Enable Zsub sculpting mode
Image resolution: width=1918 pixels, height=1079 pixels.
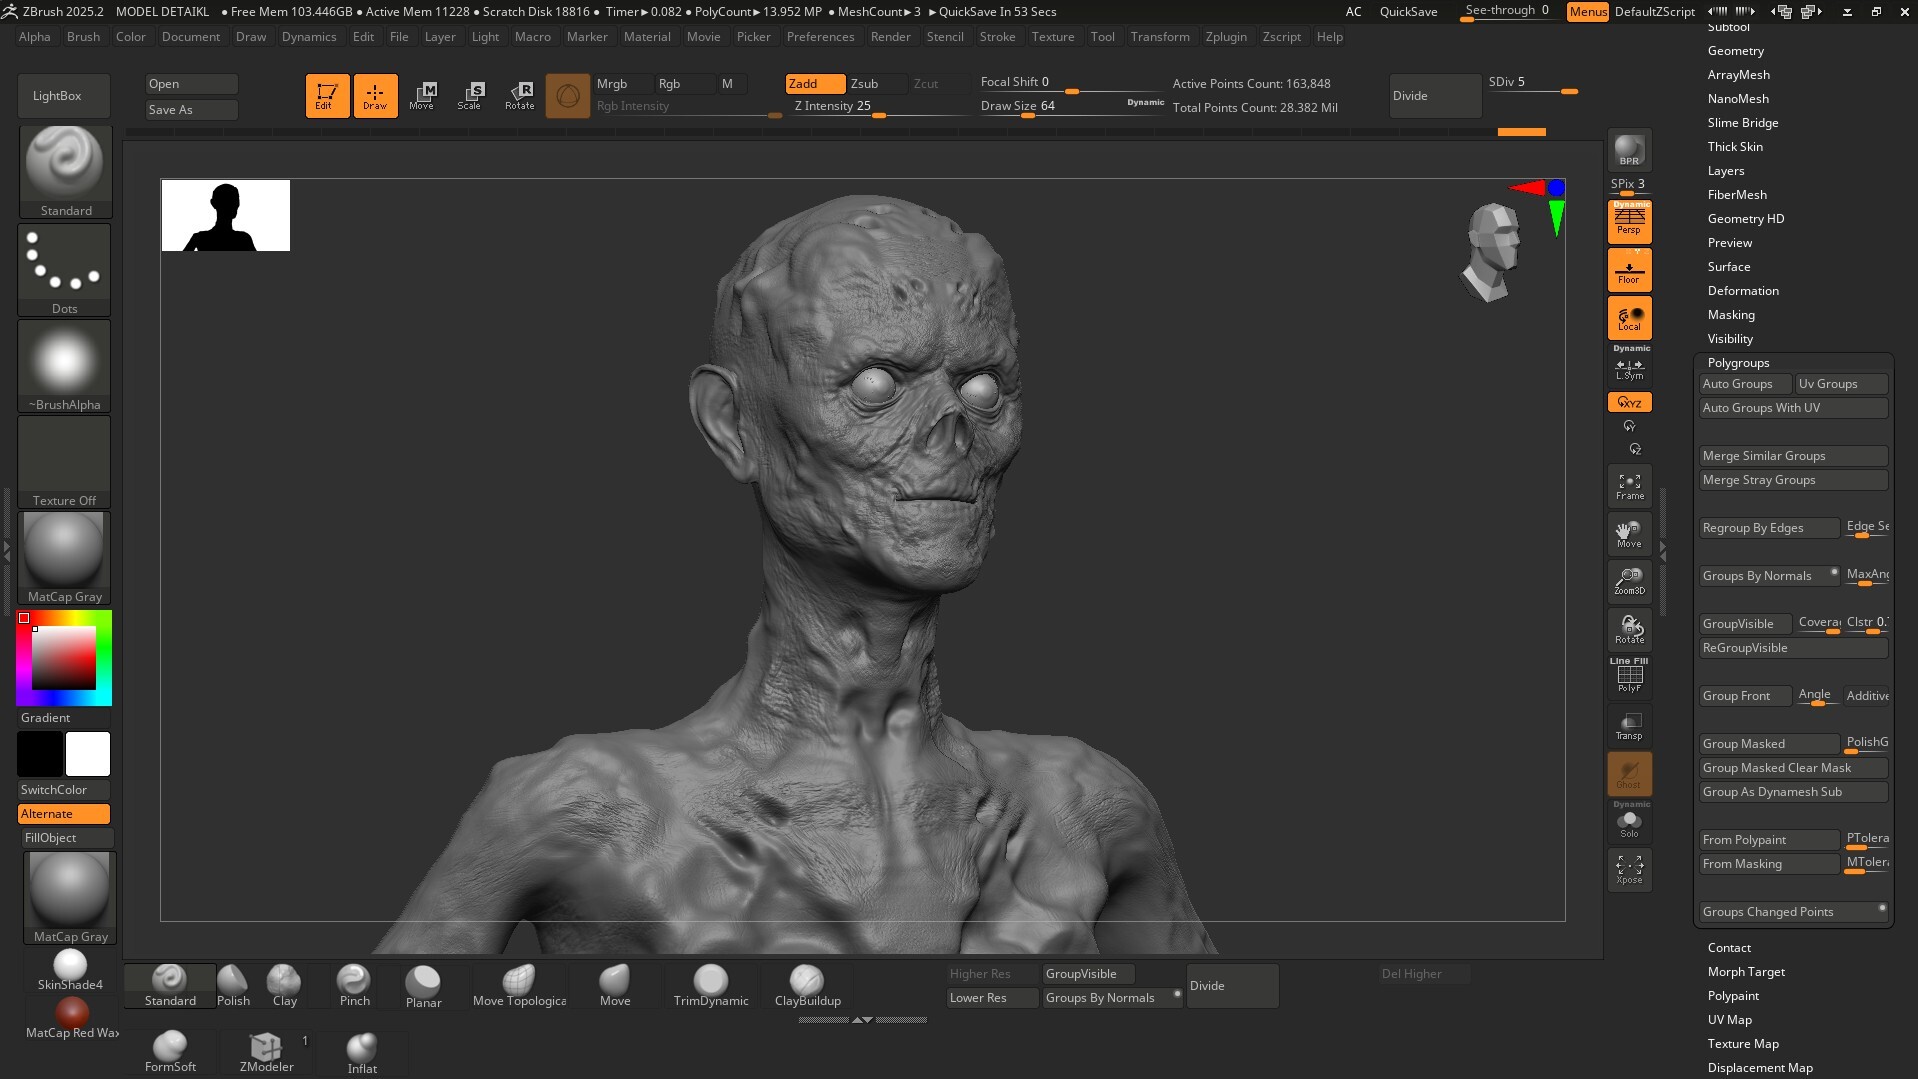click(865, 84)
